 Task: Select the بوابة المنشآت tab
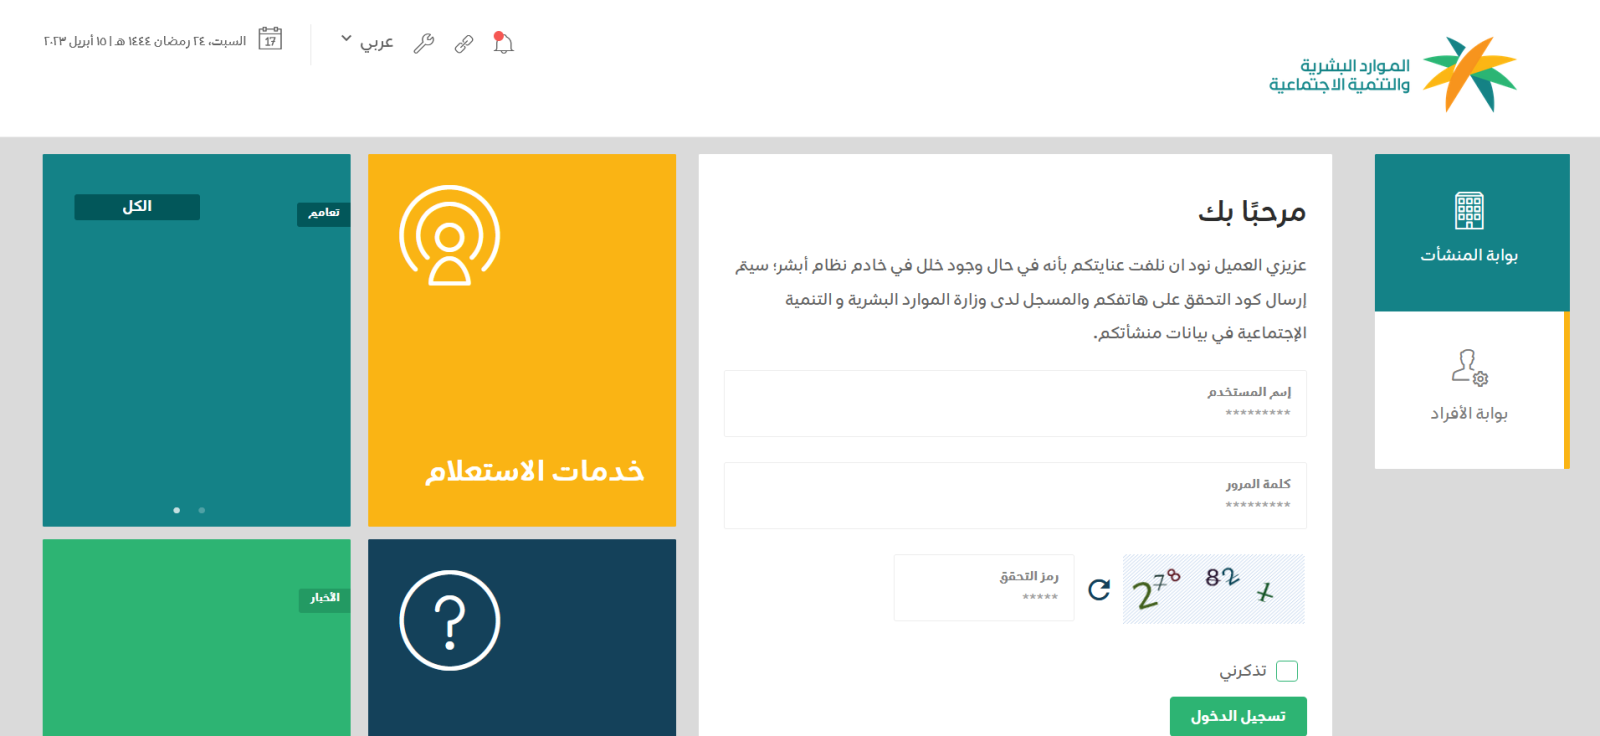pos(1472,232)
